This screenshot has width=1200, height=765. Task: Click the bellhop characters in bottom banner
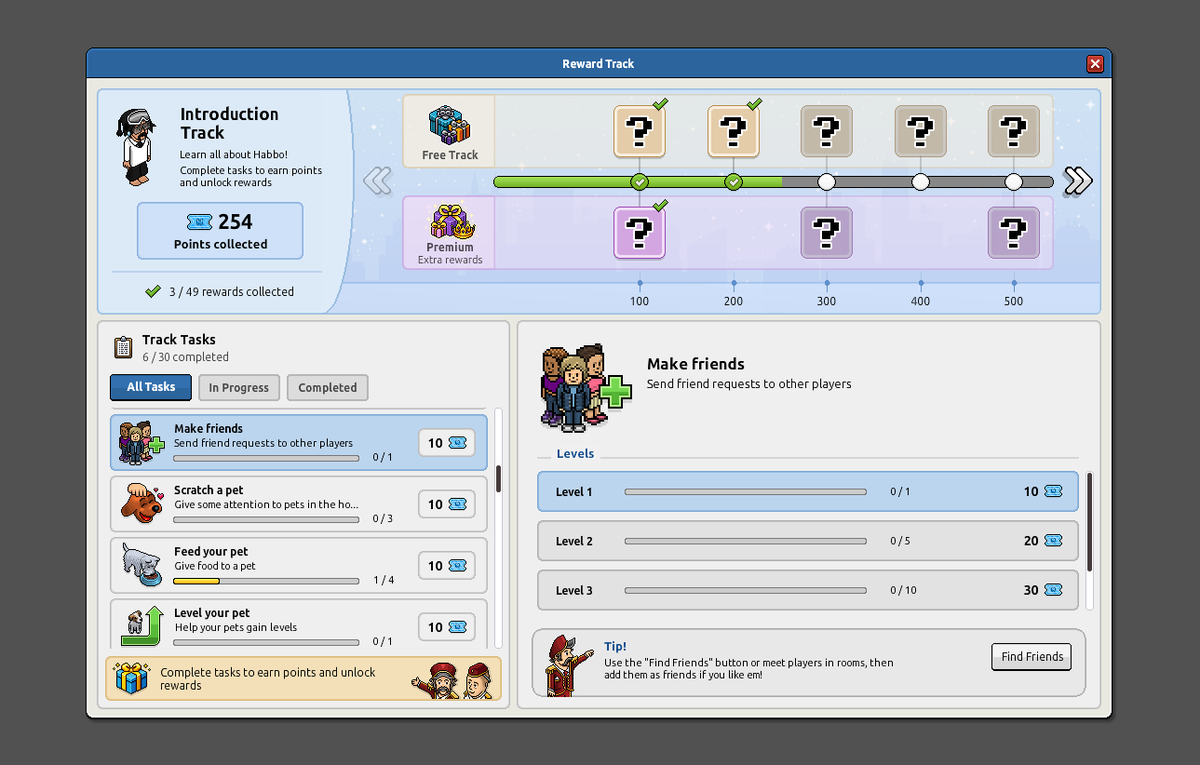pyautogui.click(x=452, y=680)
